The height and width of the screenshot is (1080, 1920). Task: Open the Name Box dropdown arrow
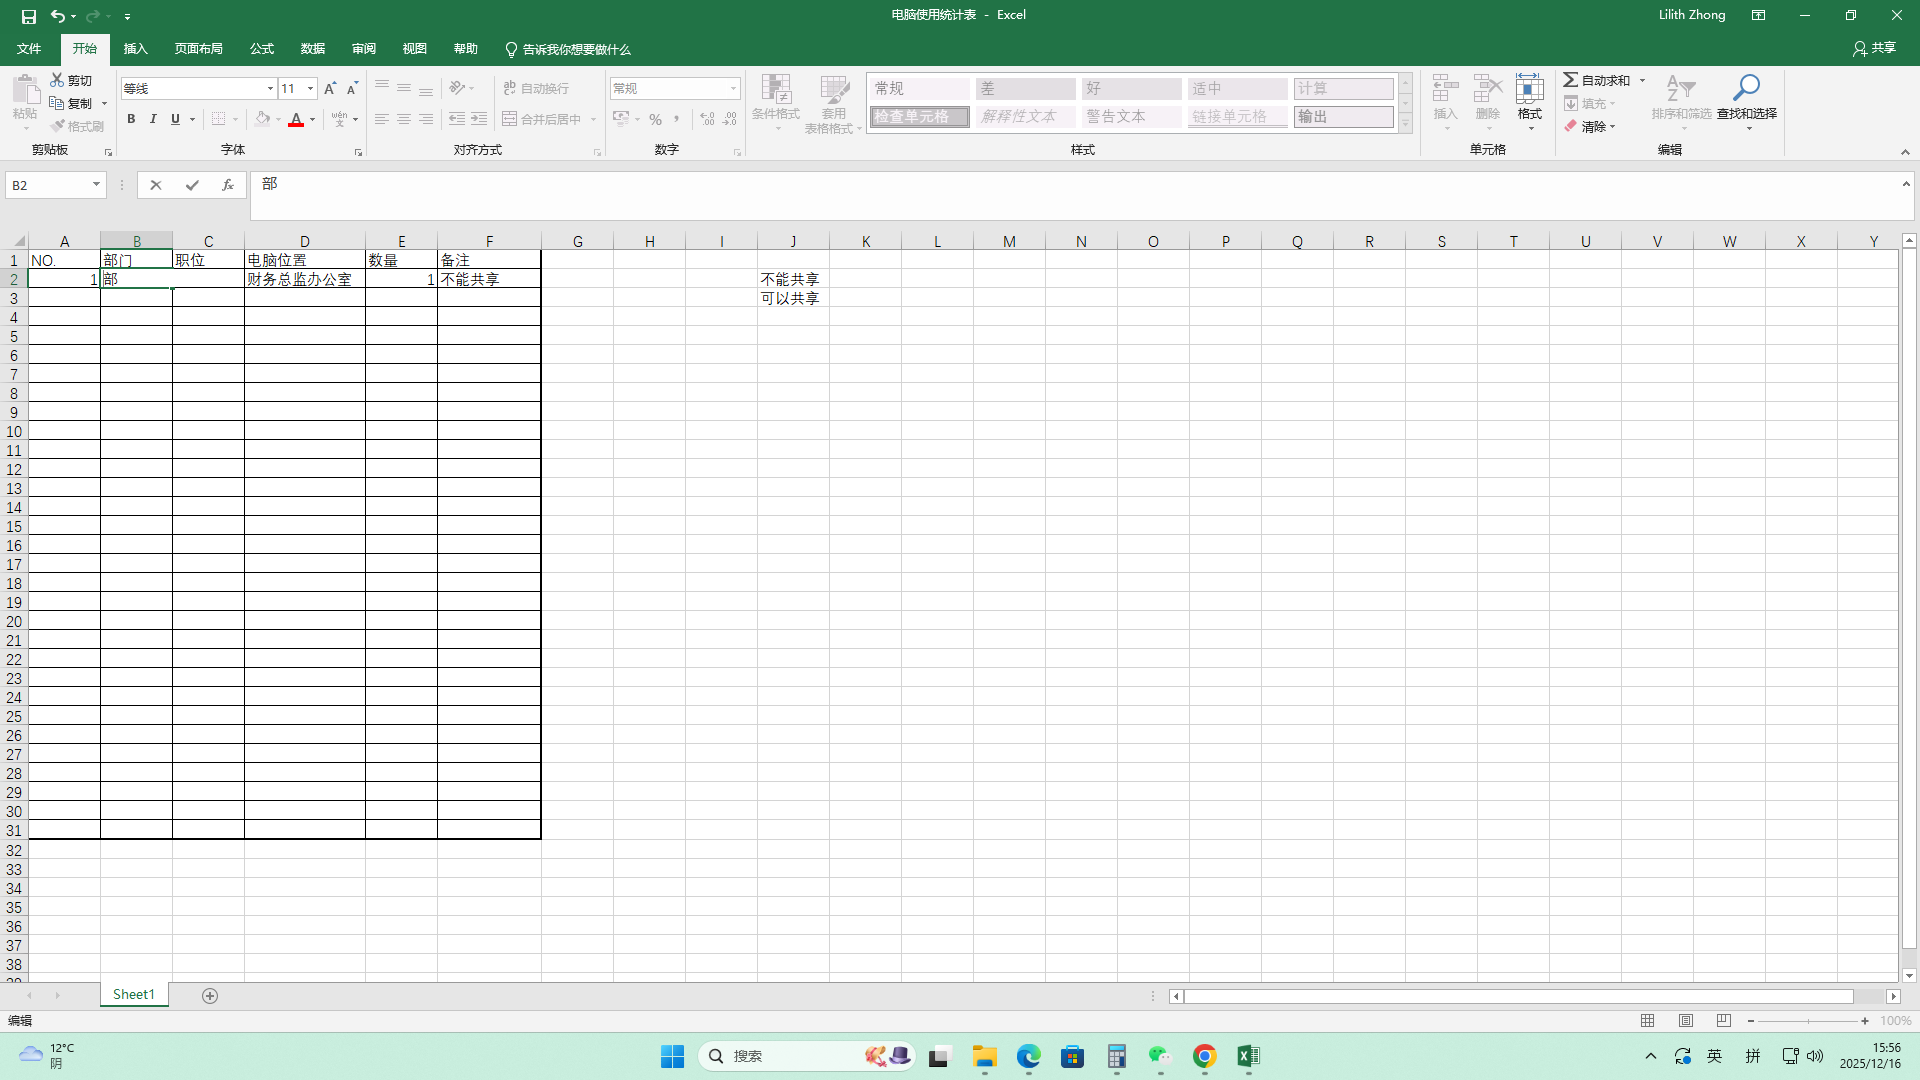pos(96,185)
